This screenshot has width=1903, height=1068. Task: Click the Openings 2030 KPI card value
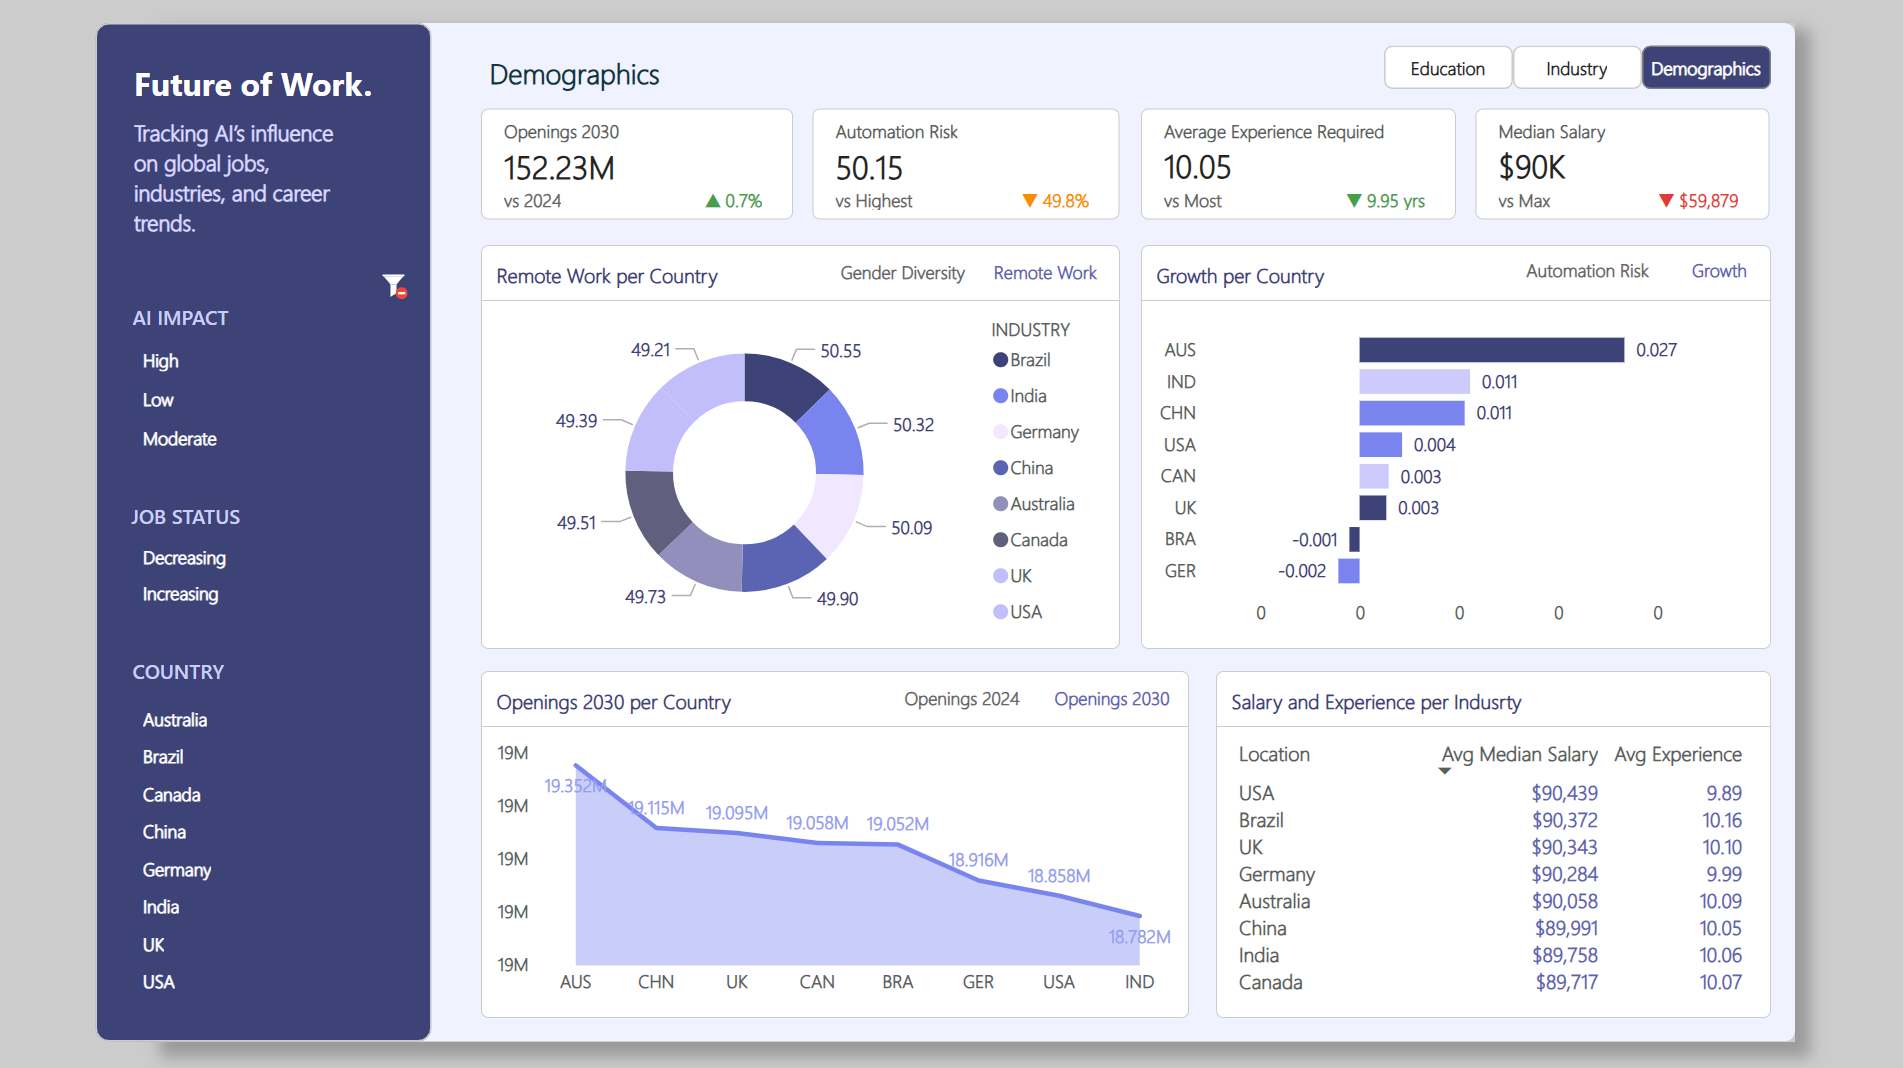(x=558, y=168)
